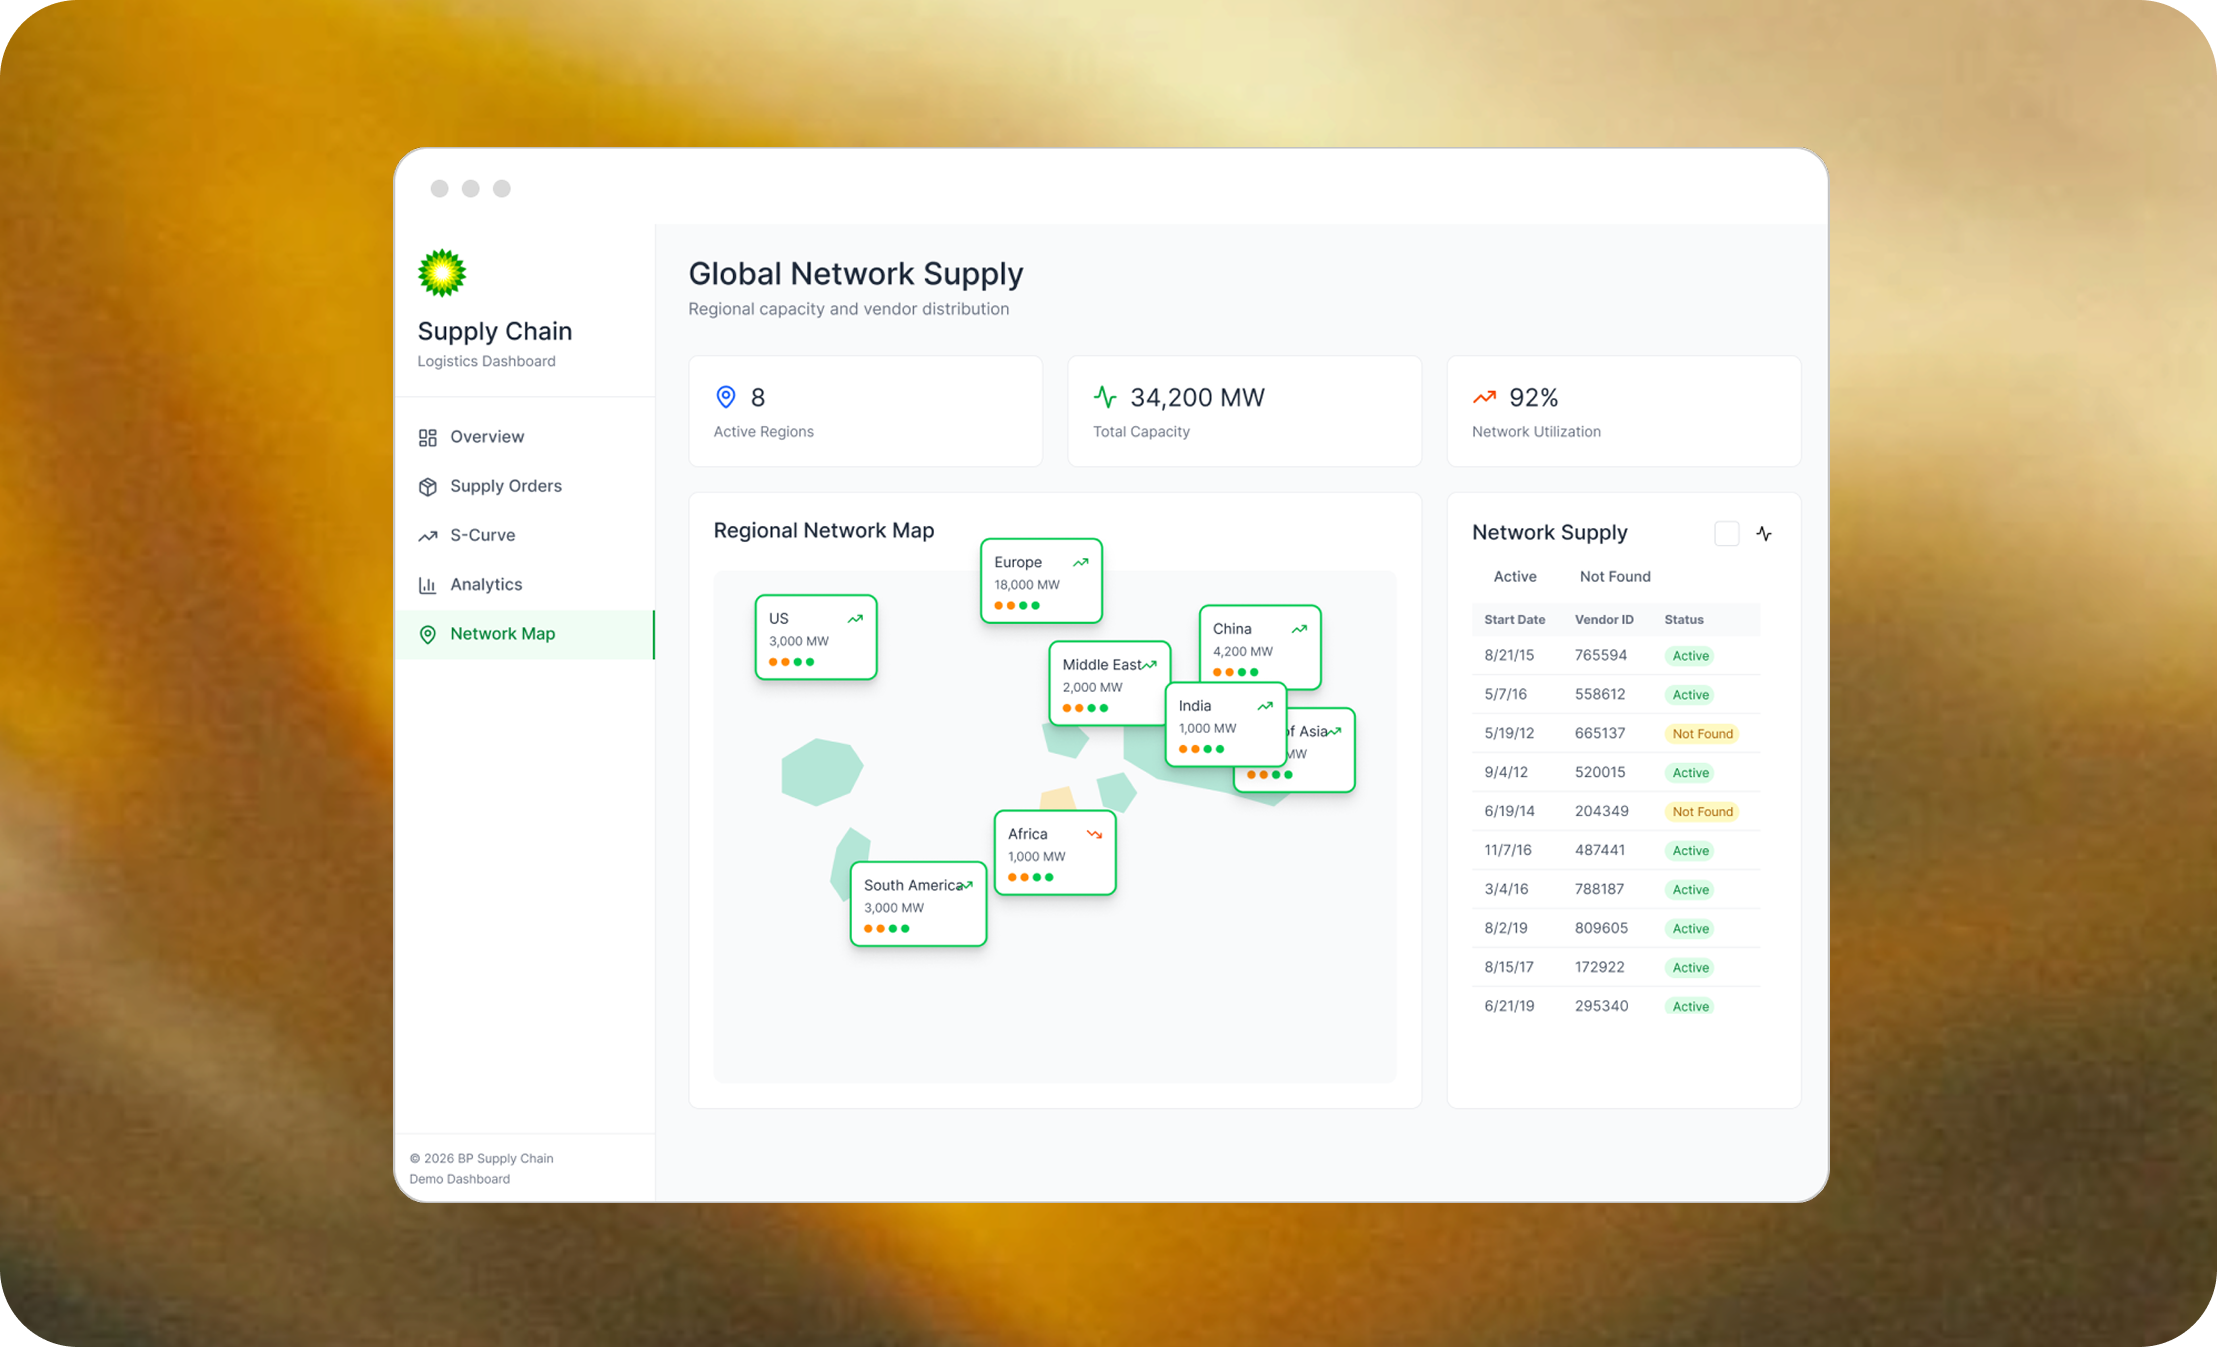Click the BP sunburst logo
This screenshot has height=1347, width=2217.
point(442,273)
